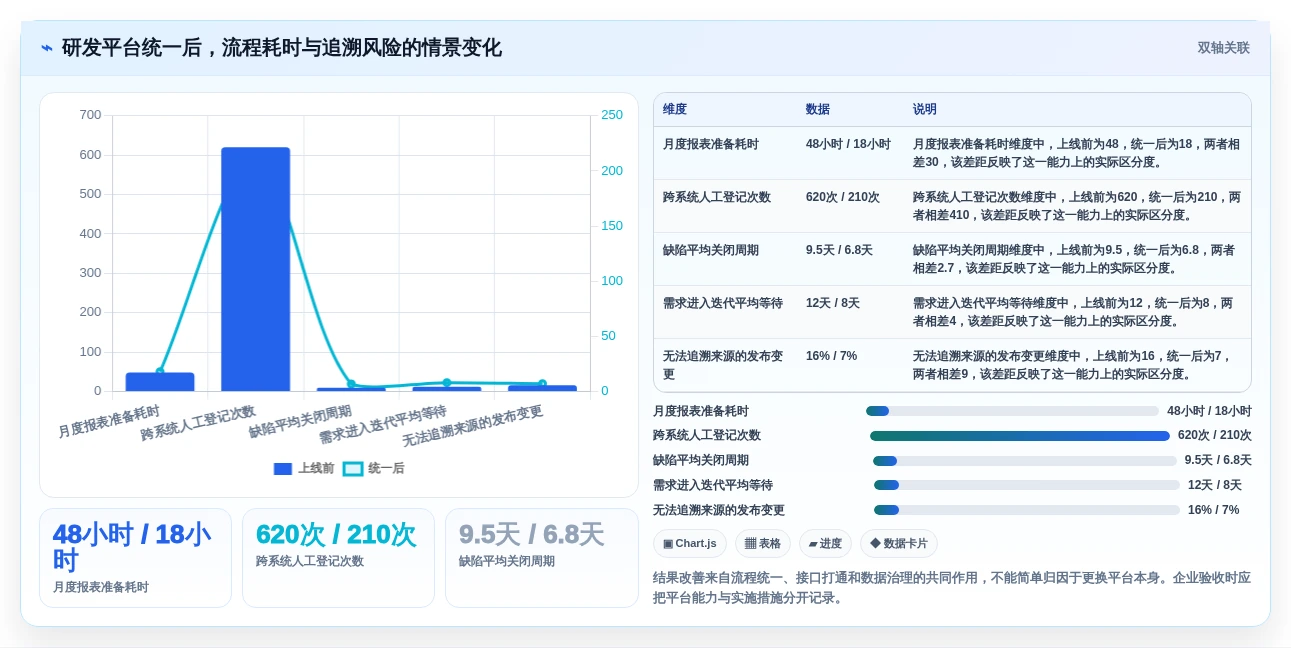Click the 数据 column header
1291x648 pixels.
pyautogui.click(x=818, y=109)
